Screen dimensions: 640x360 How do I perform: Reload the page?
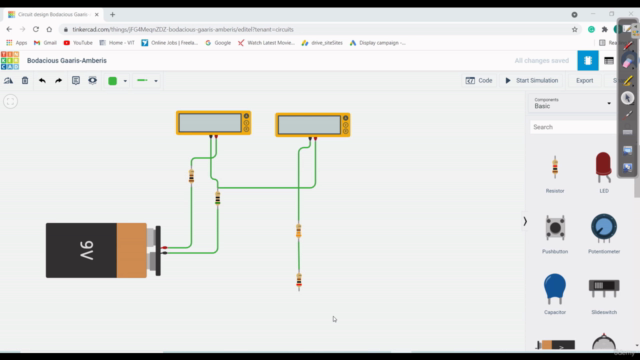click(36, 29)
